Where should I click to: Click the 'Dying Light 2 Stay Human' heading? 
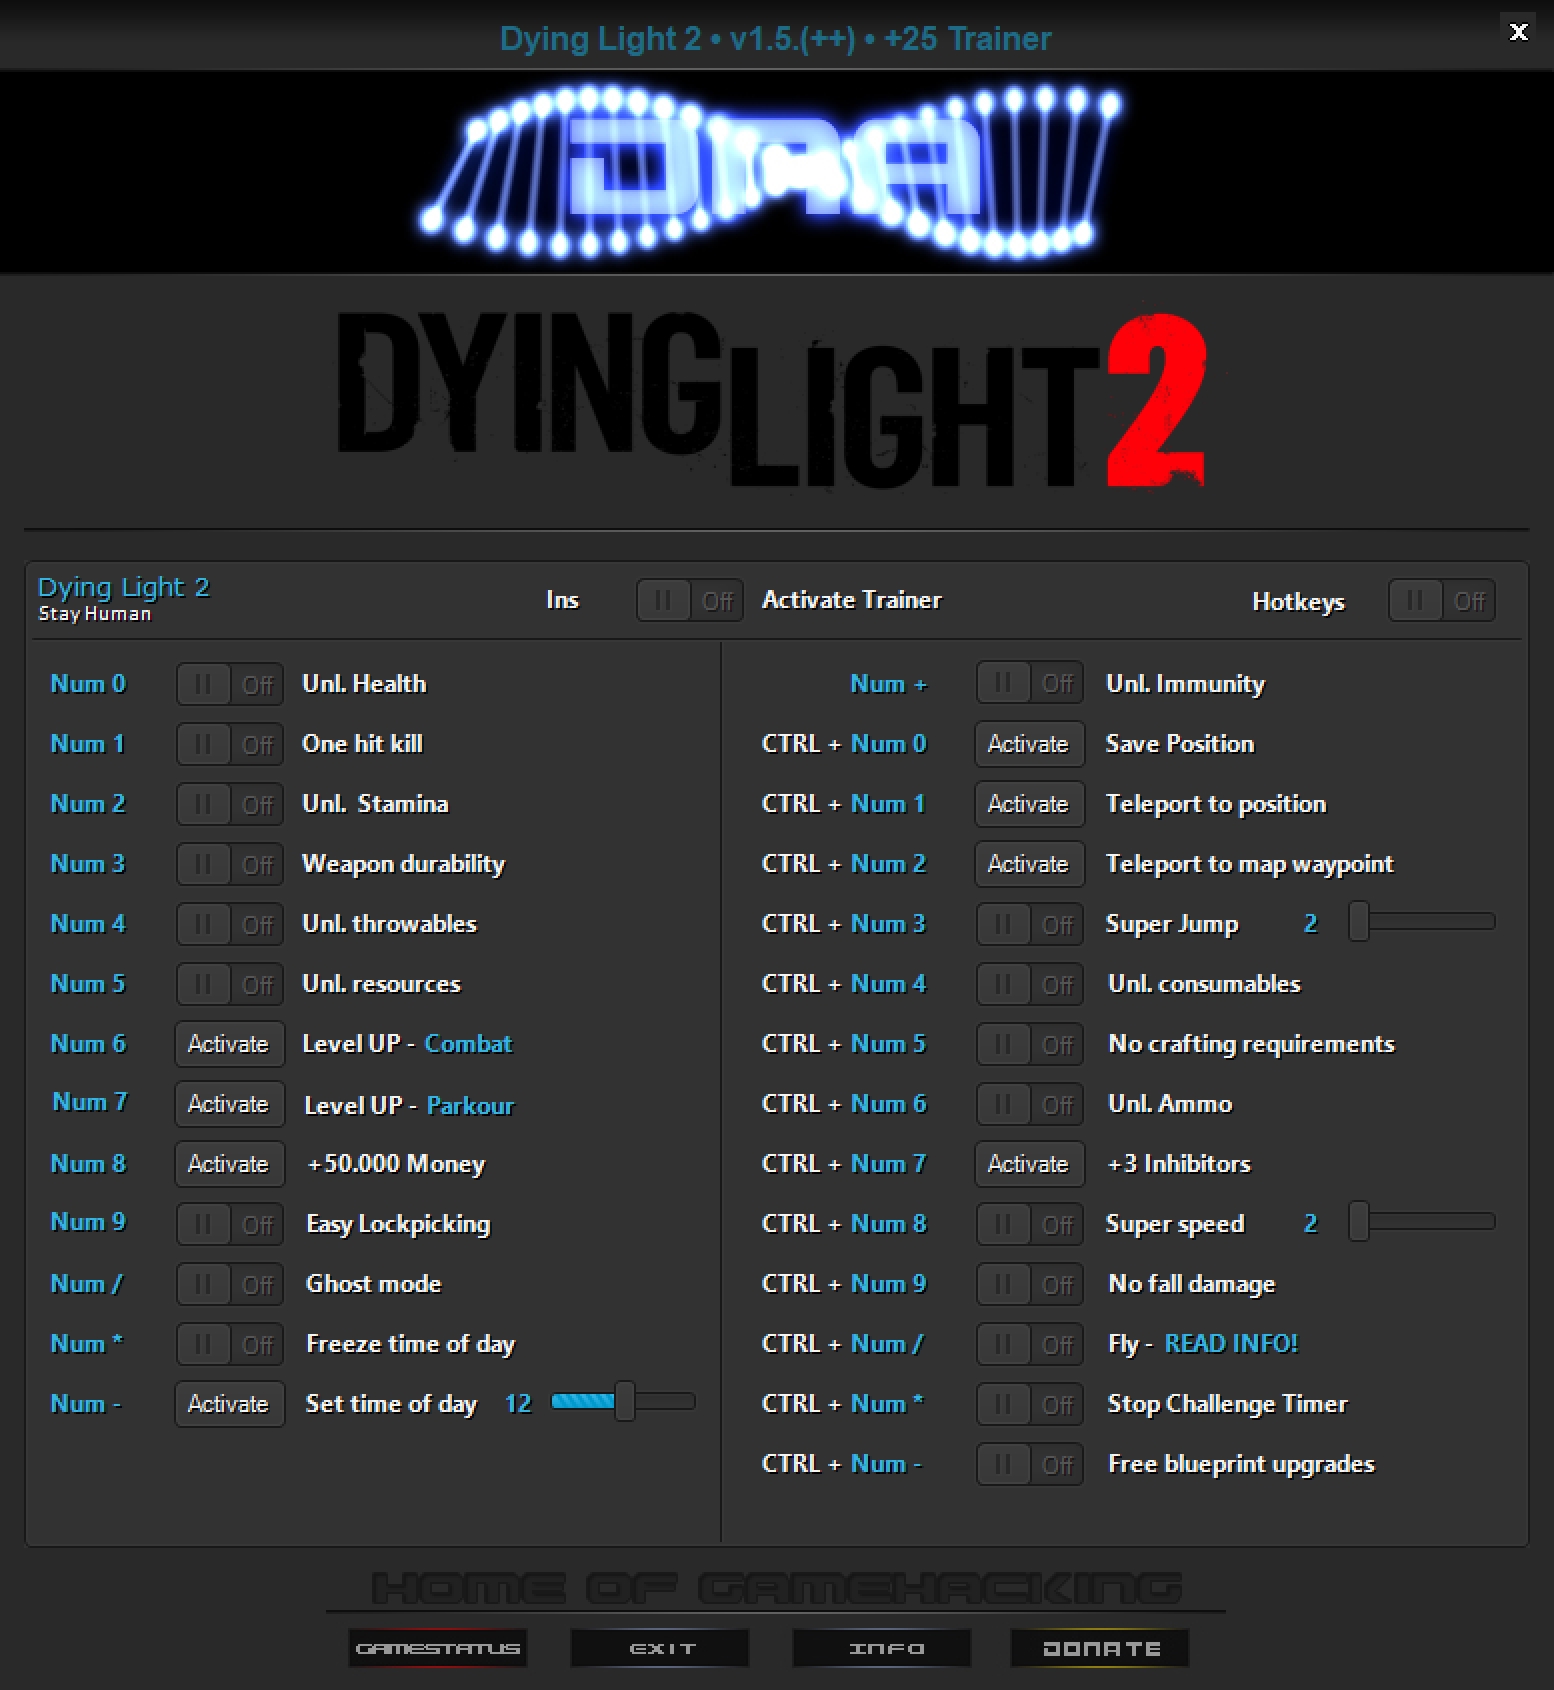coord(124,598)
